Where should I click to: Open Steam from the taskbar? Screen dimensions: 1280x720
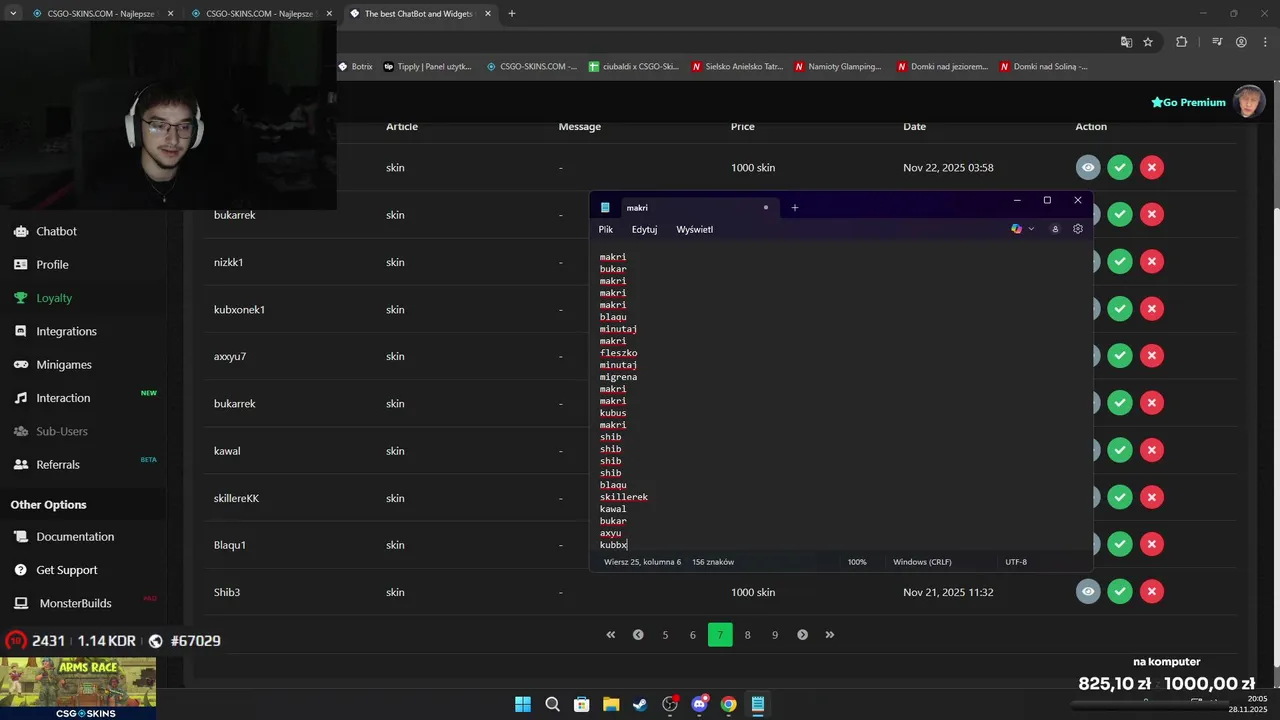click(640, 704)
